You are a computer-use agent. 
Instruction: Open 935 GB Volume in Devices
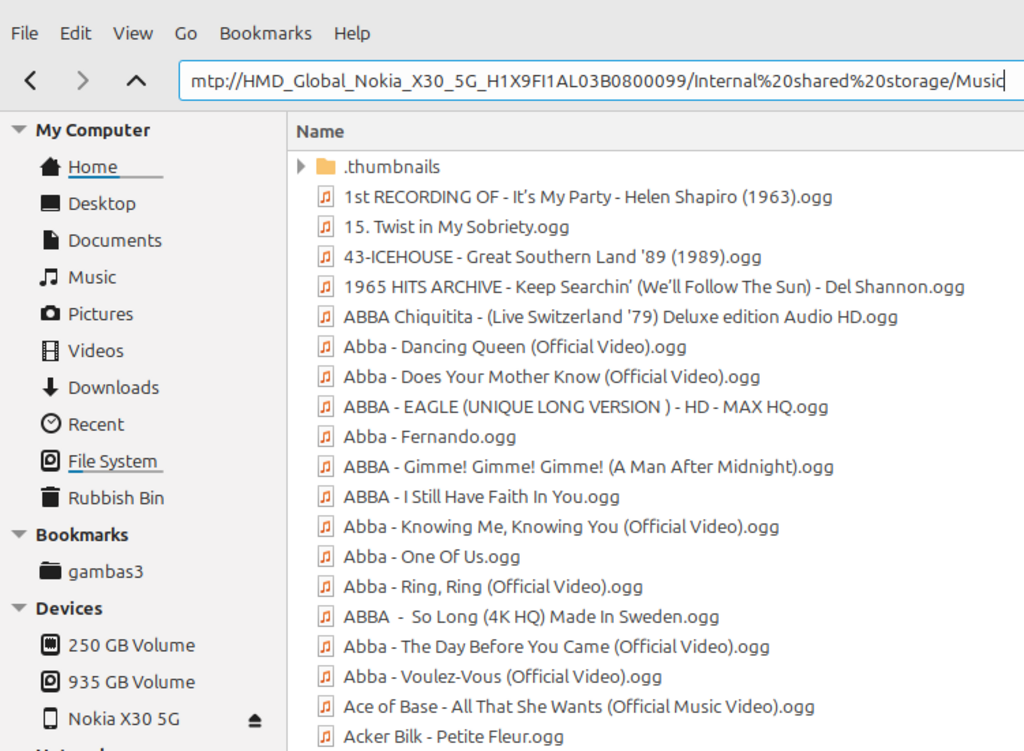tap(131, 682)
